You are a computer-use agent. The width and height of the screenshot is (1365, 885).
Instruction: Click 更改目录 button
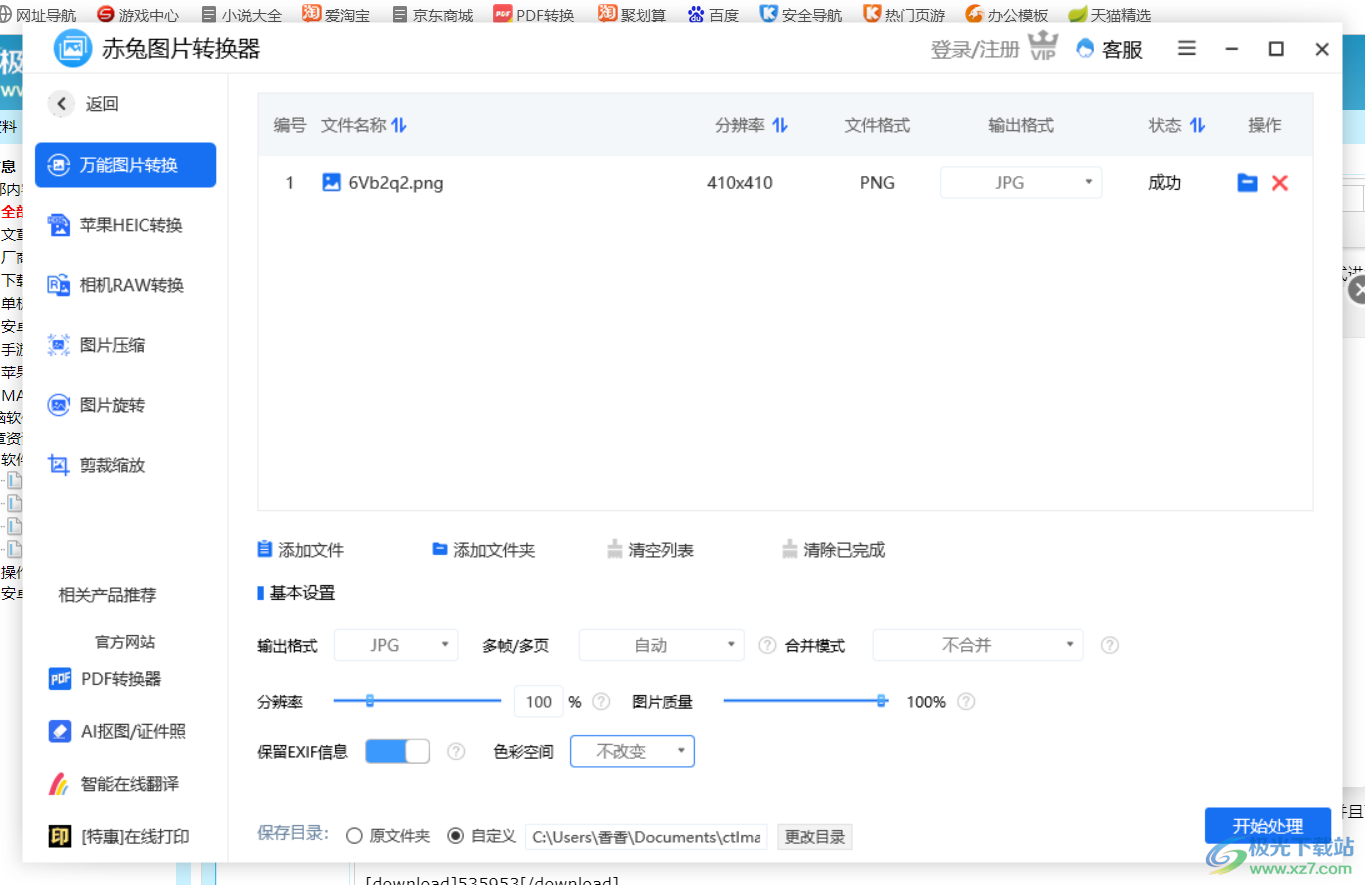[x=815, y=836]
